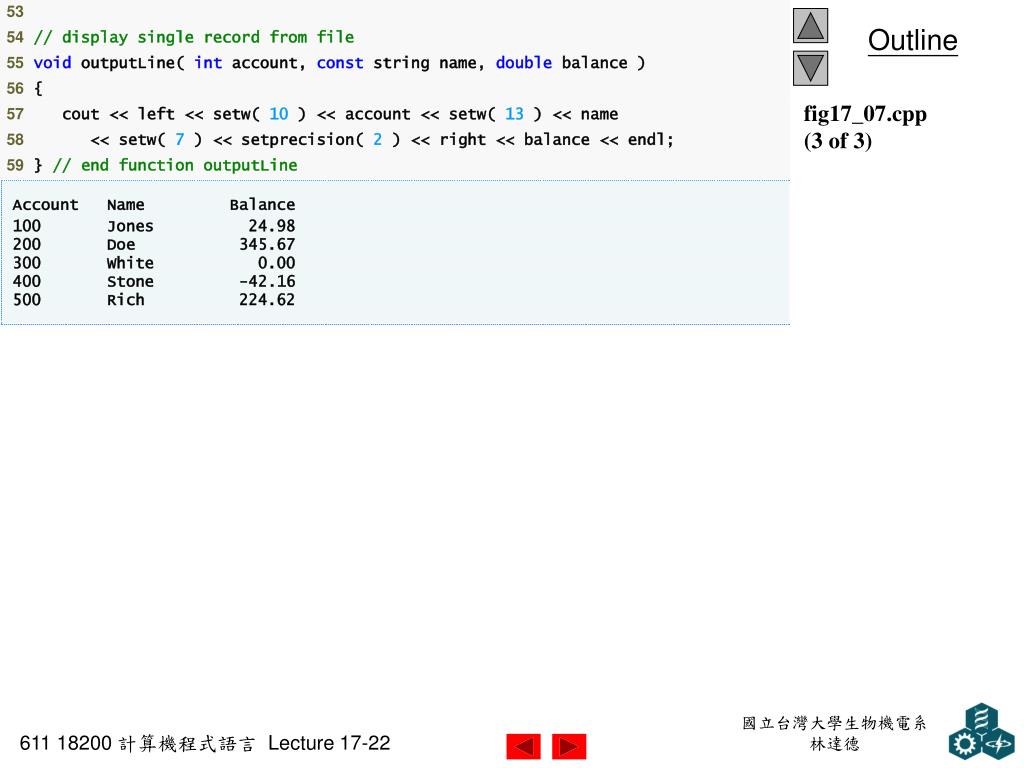Click account number 500
The image size is (1024, 768).
click(27, 300)
